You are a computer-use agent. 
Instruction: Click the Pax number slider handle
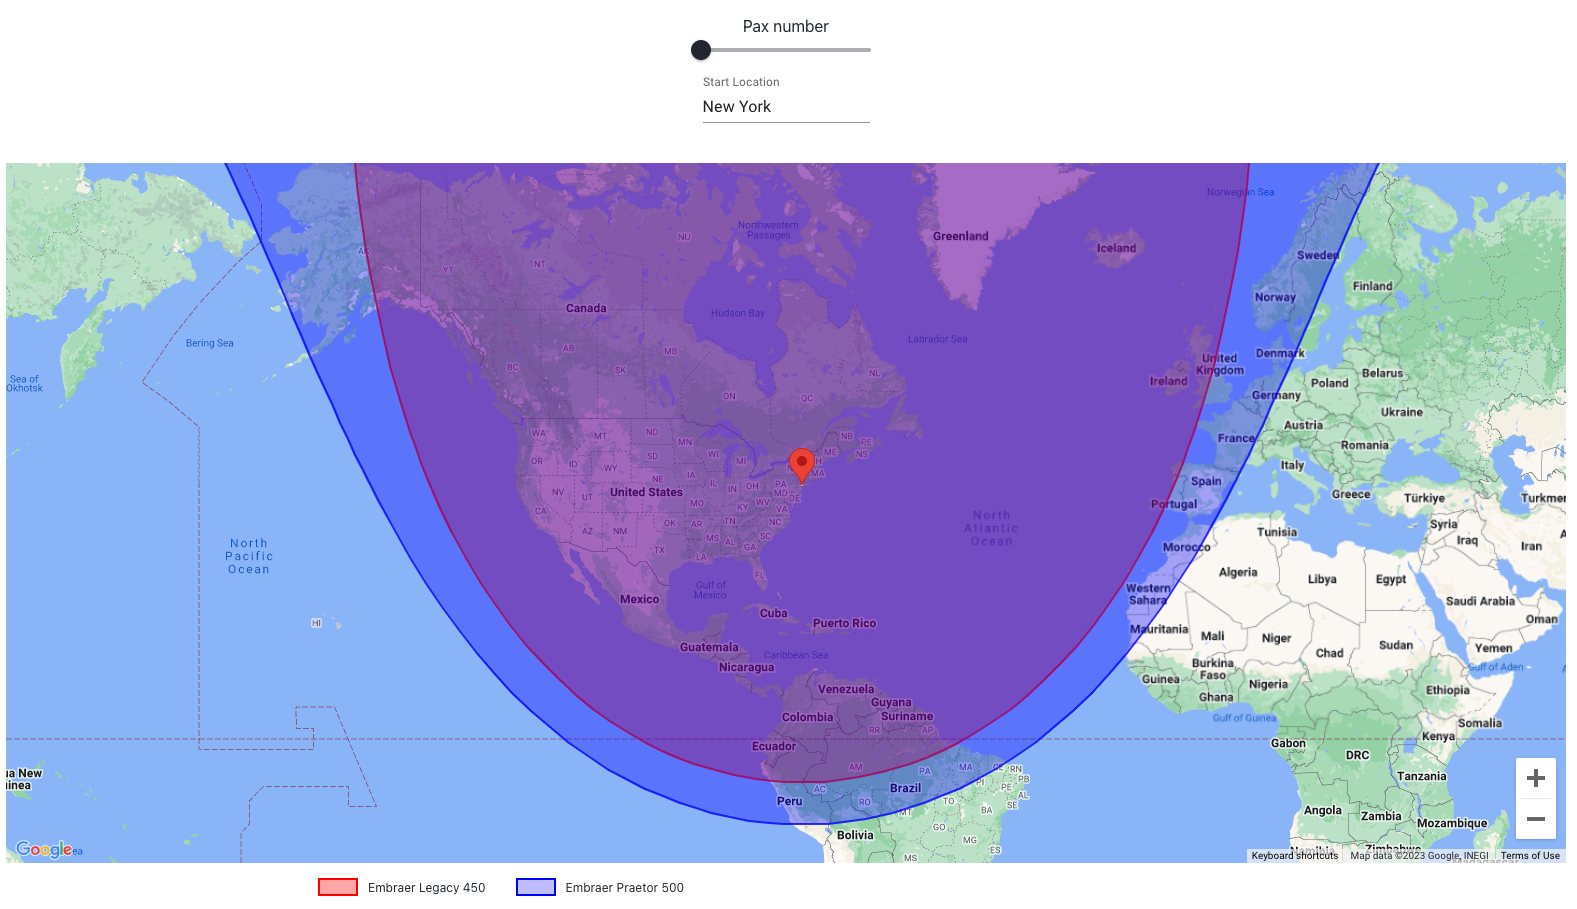(701, 50)
